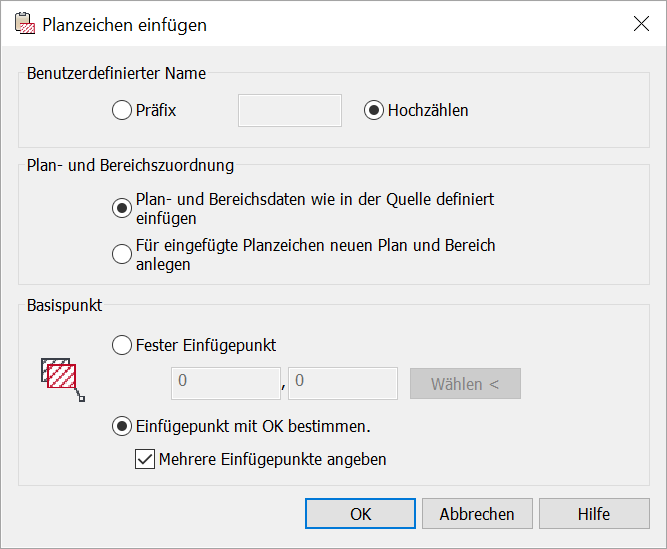The image size is (667, 549).
Task: Click the red hatched base point icon
Action: (61, 378)
